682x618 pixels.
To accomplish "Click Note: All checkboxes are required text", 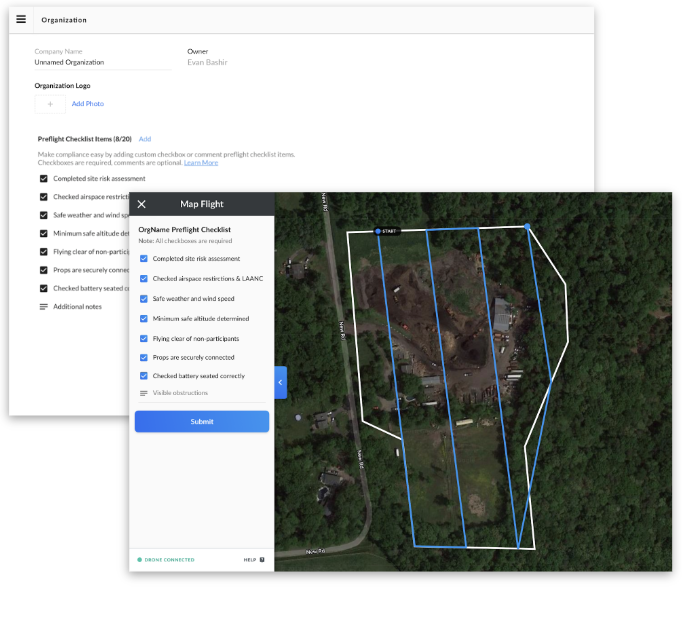I will pyautogui.click(x=185, y=241).
